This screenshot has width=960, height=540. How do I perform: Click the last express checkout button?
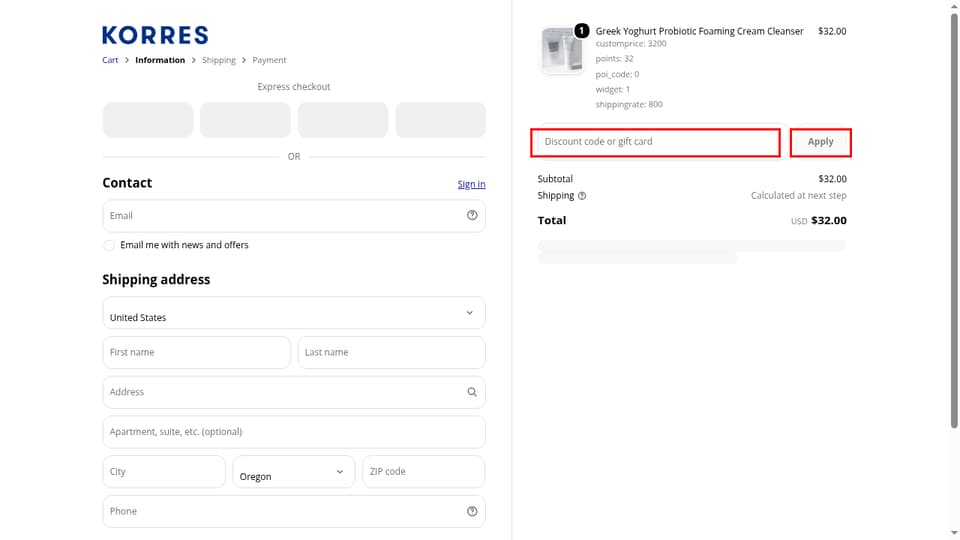441,120
